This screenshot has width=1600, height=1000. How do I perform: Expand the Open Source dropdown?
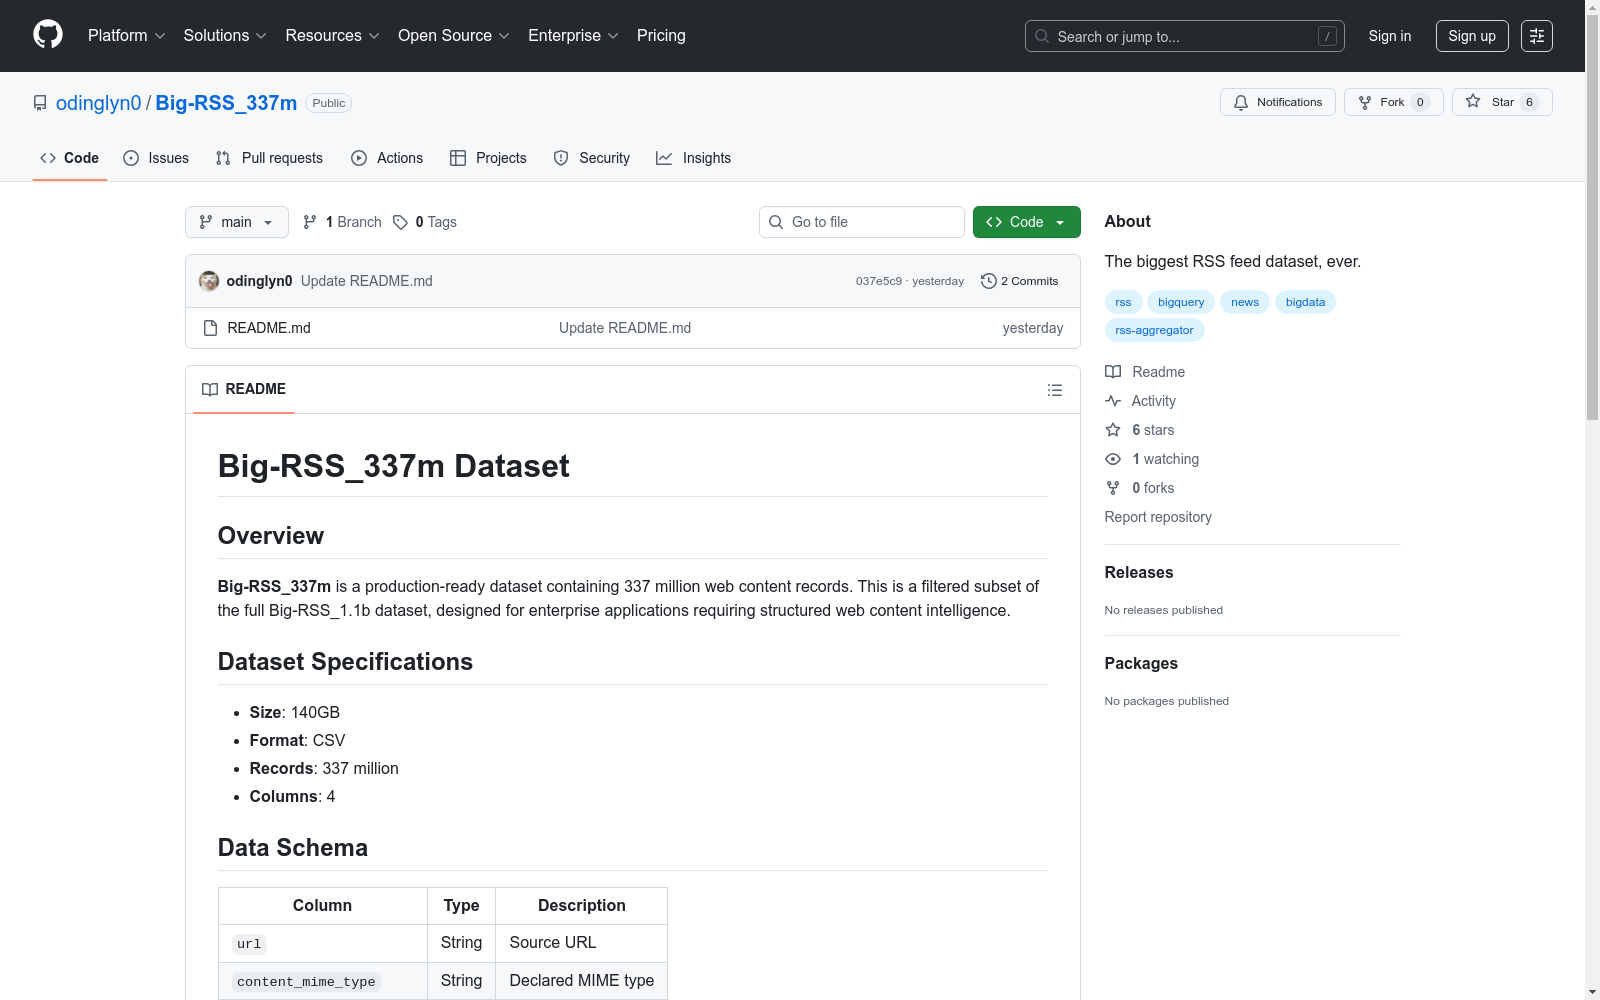click(x=454, y=35)
